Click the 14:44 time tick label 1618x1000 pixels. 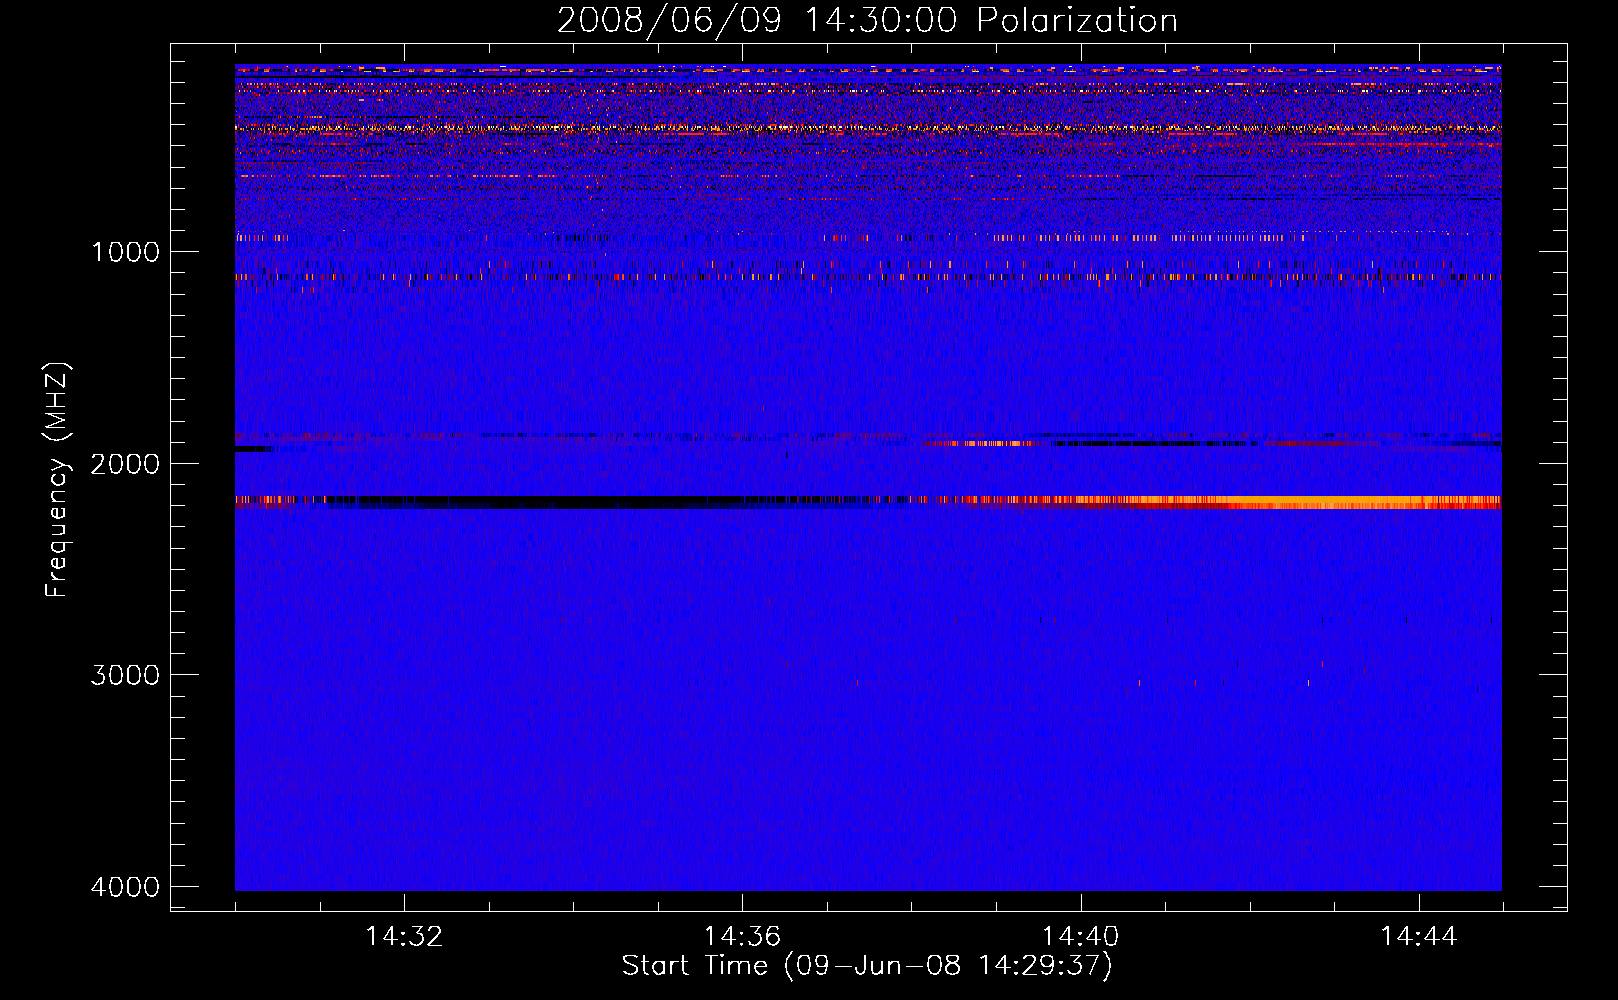coord(1419,937)
